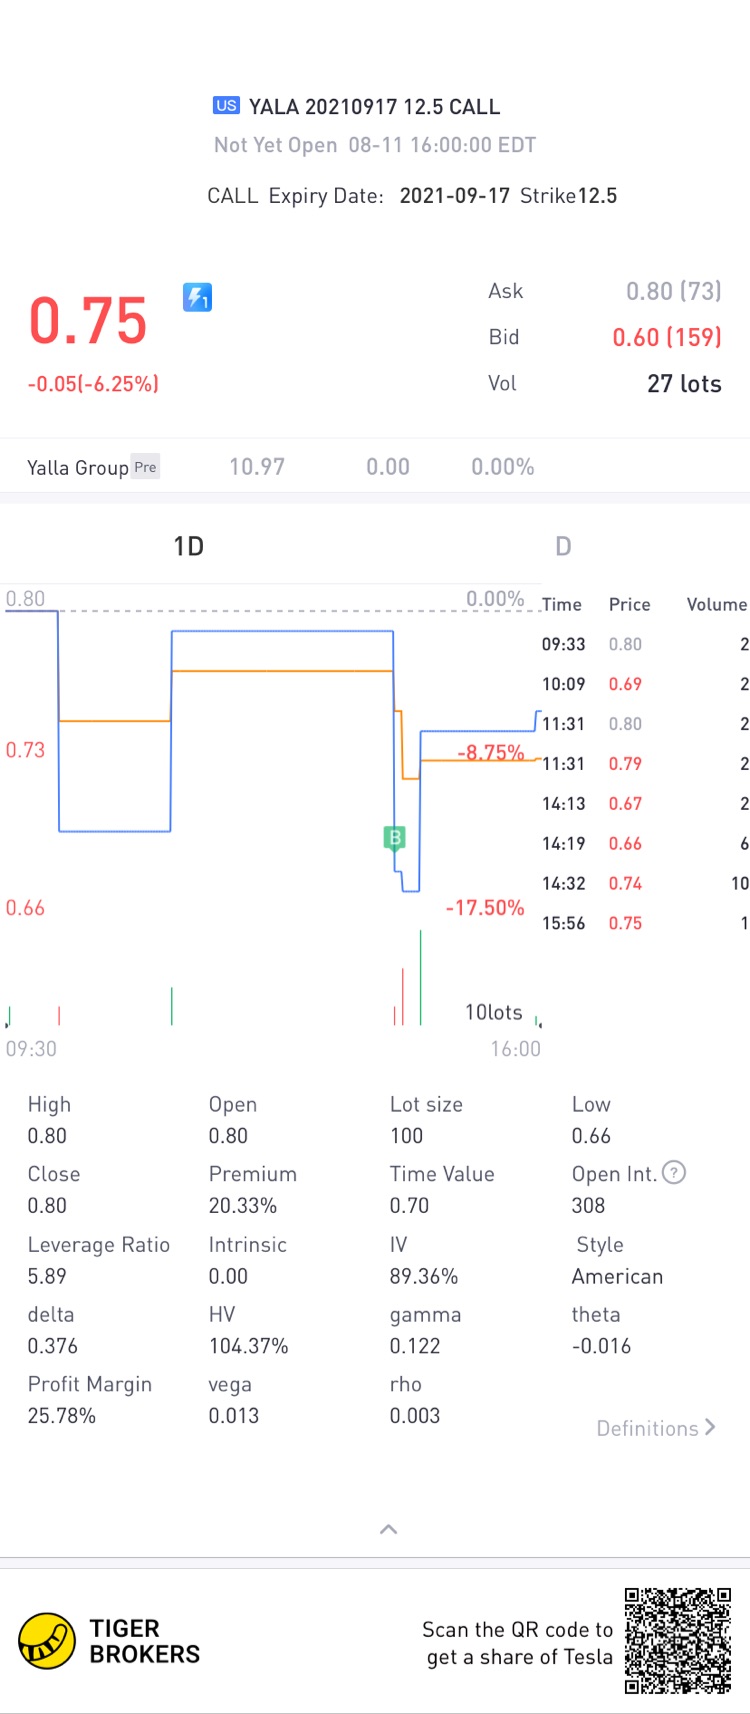This screenshot has width=750, height=1714.
Task: Switch to the 1D chart tab
Action: 189,546
